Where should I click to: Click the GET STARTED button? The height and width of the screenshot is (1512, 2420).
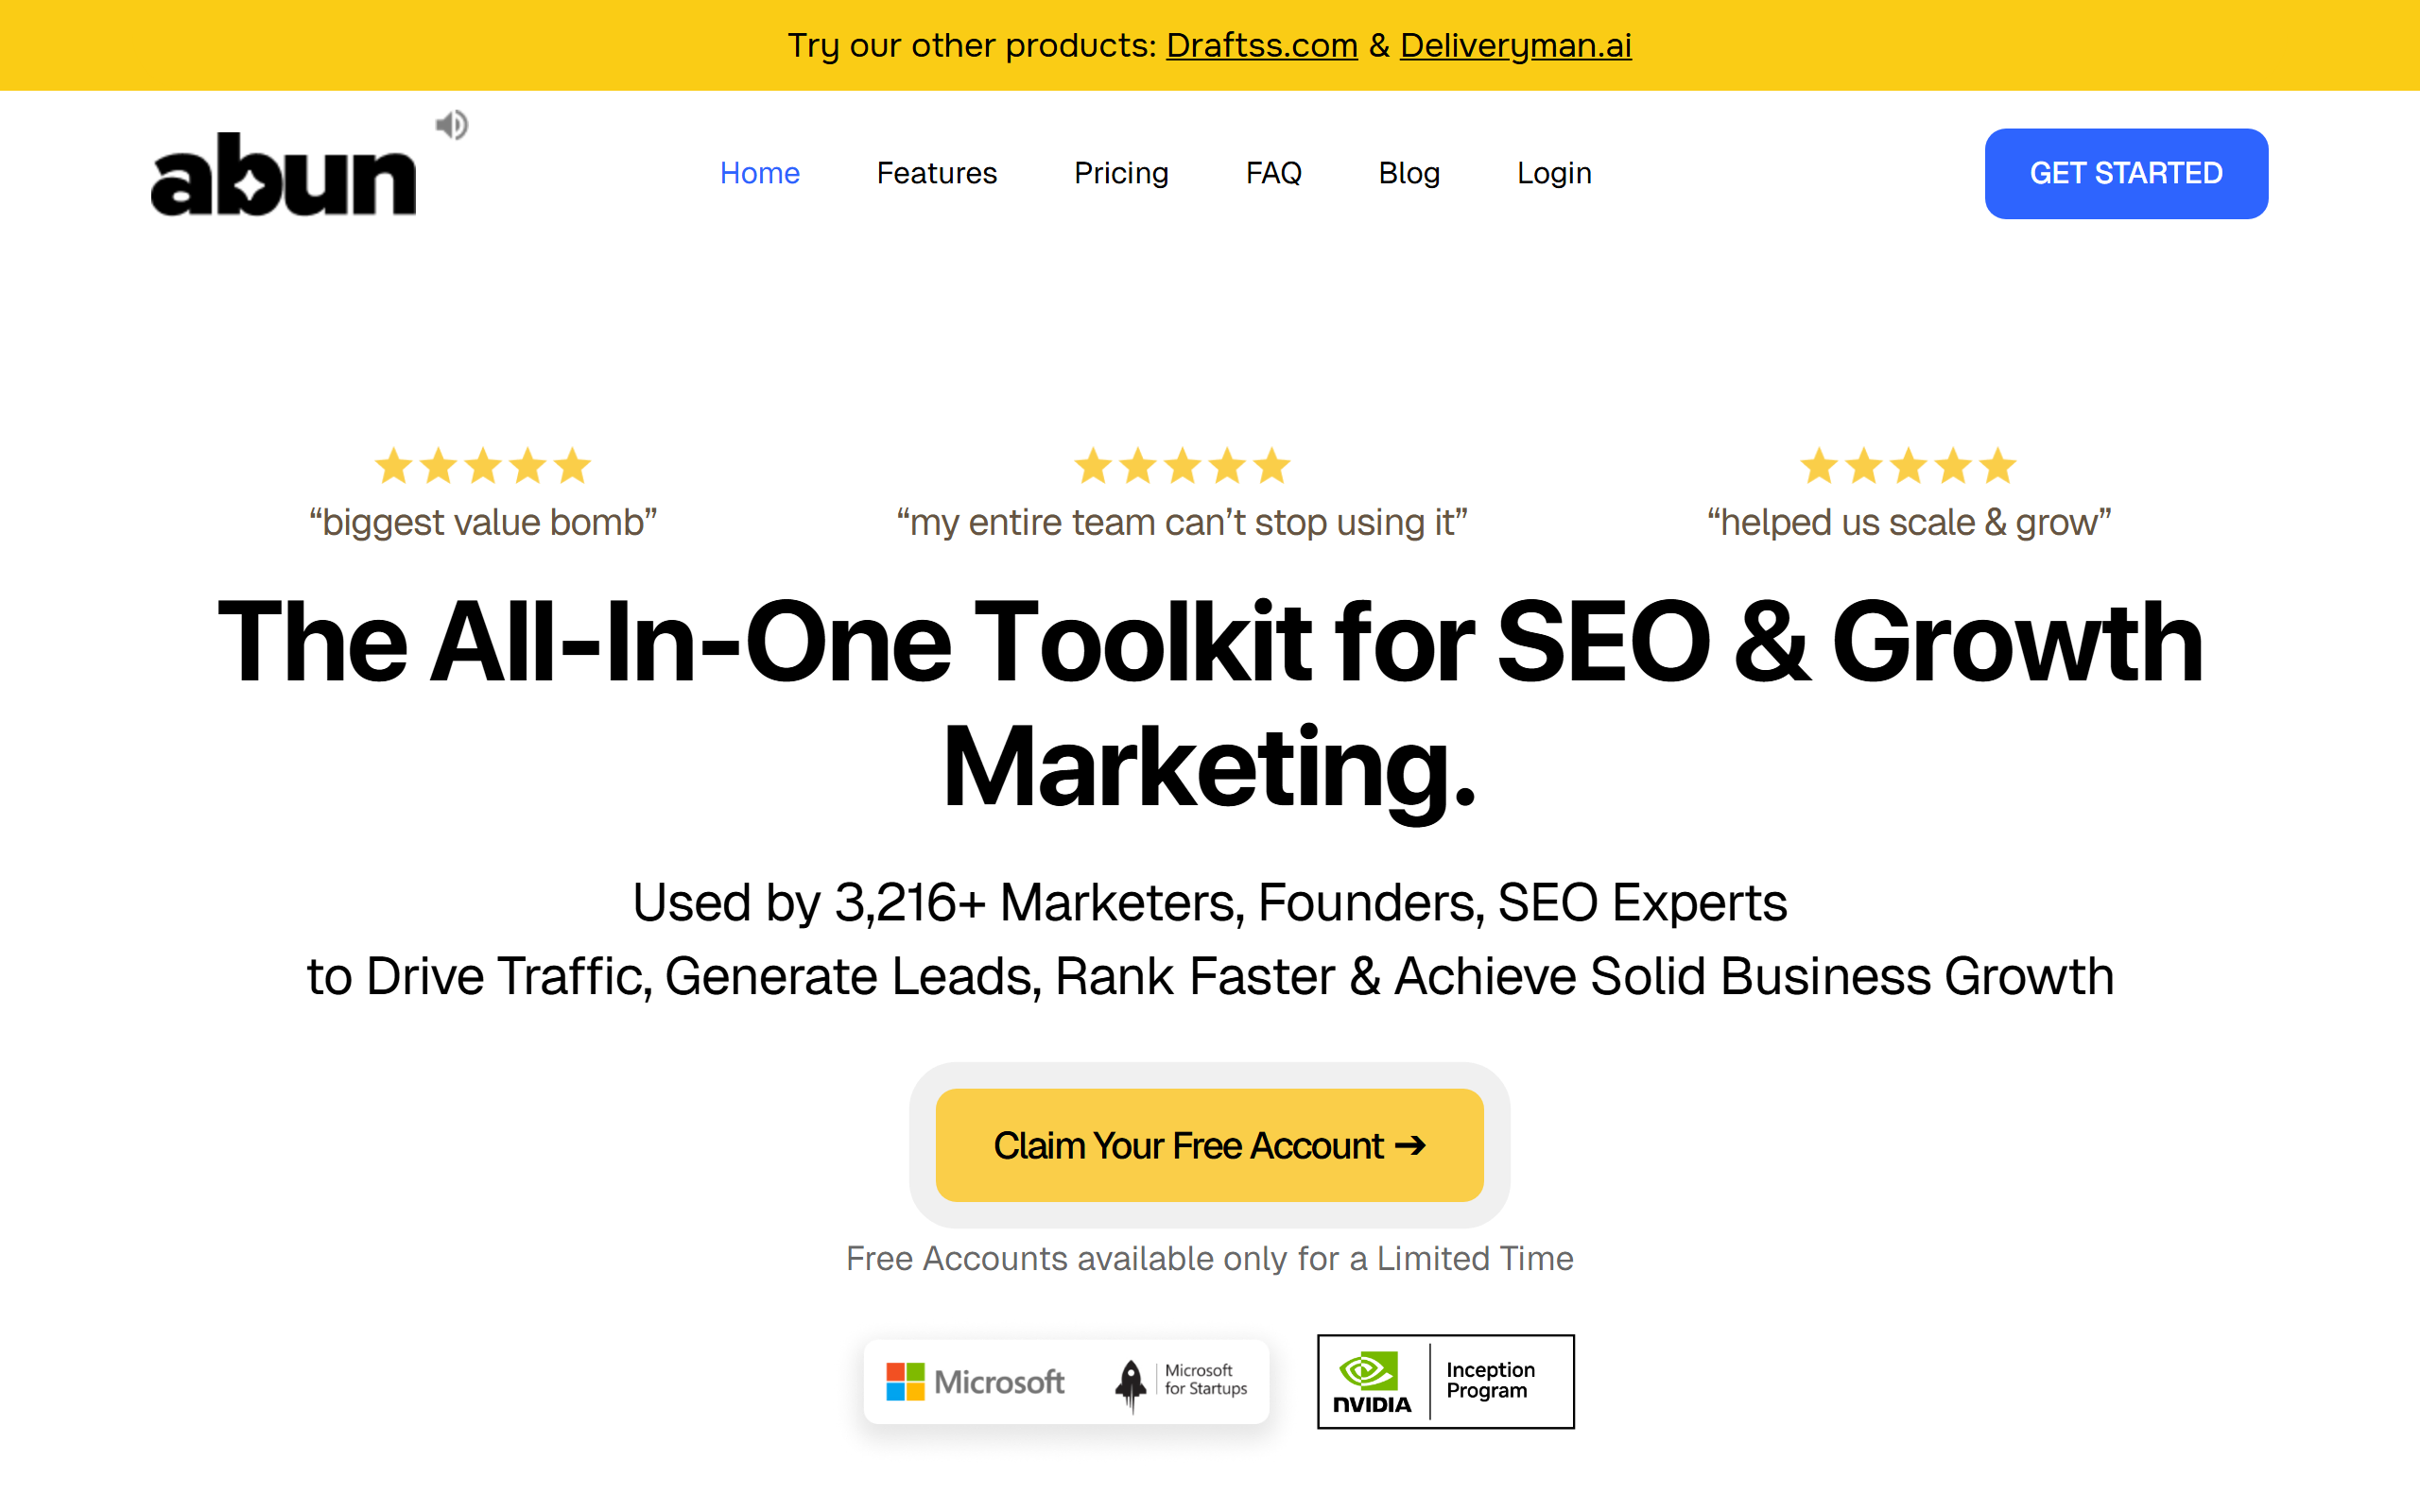coord(2126,173)
